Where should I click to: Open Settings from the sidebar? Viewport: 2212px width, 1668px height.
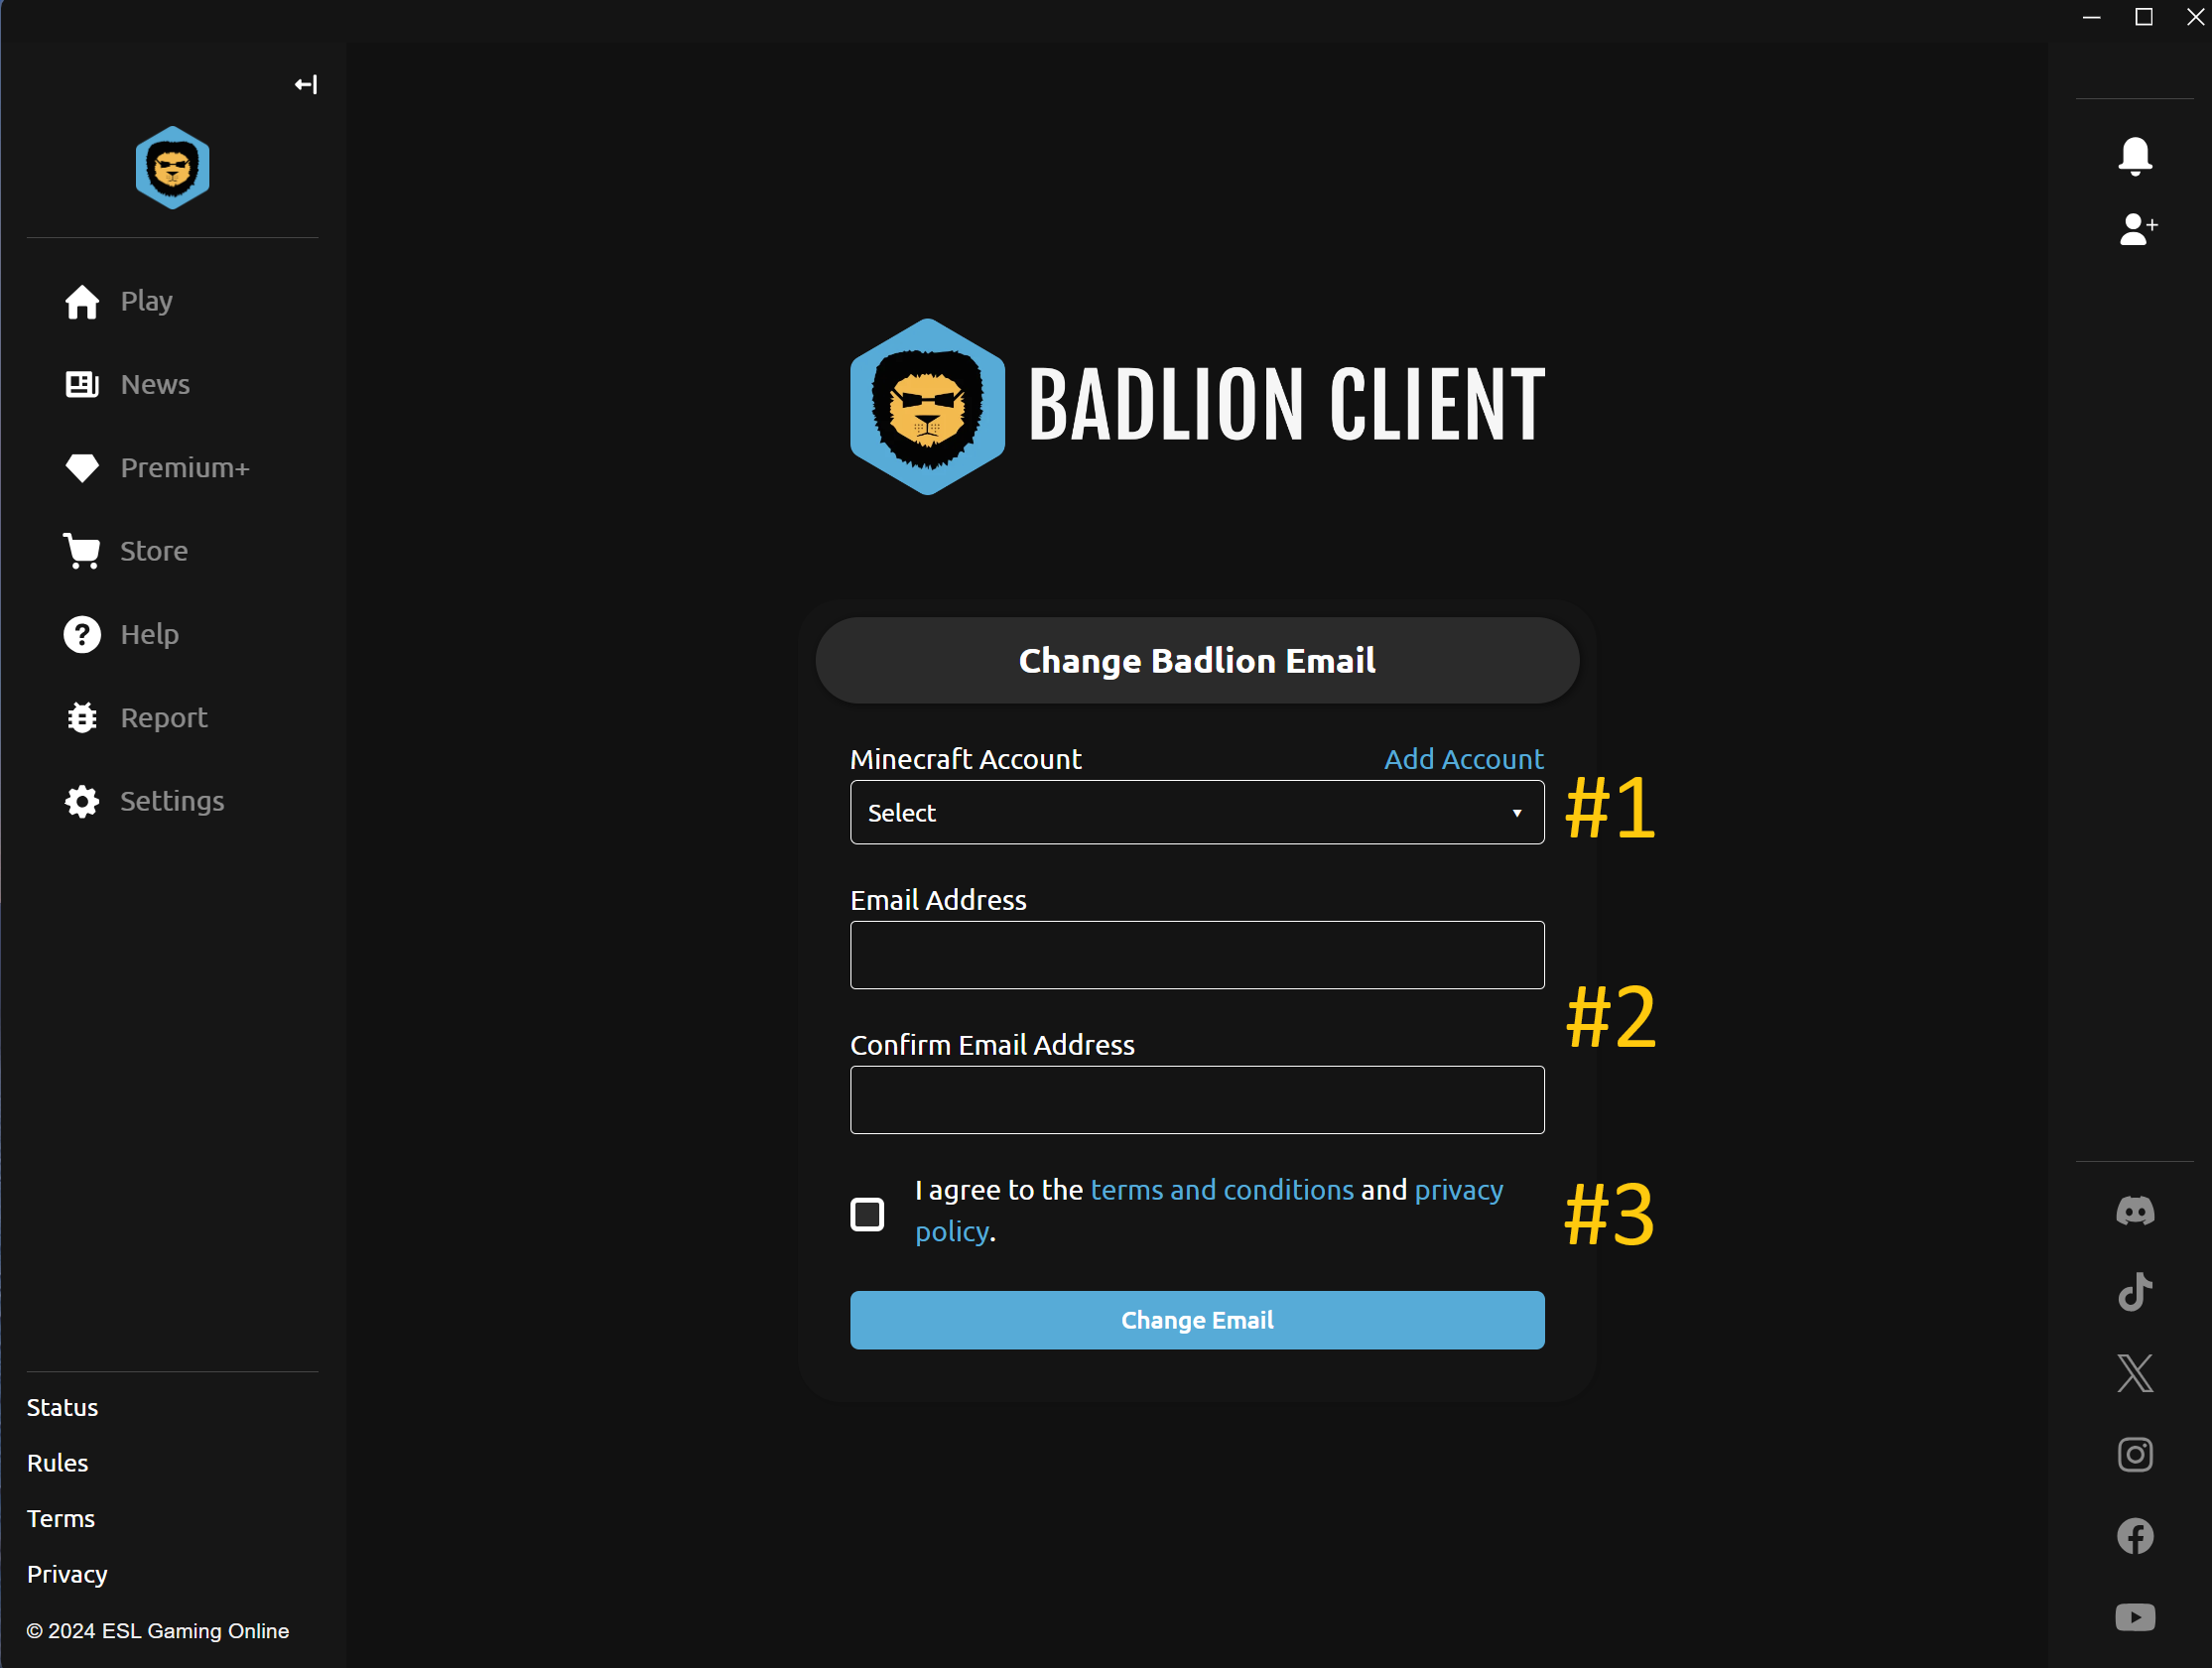(172, 801)
